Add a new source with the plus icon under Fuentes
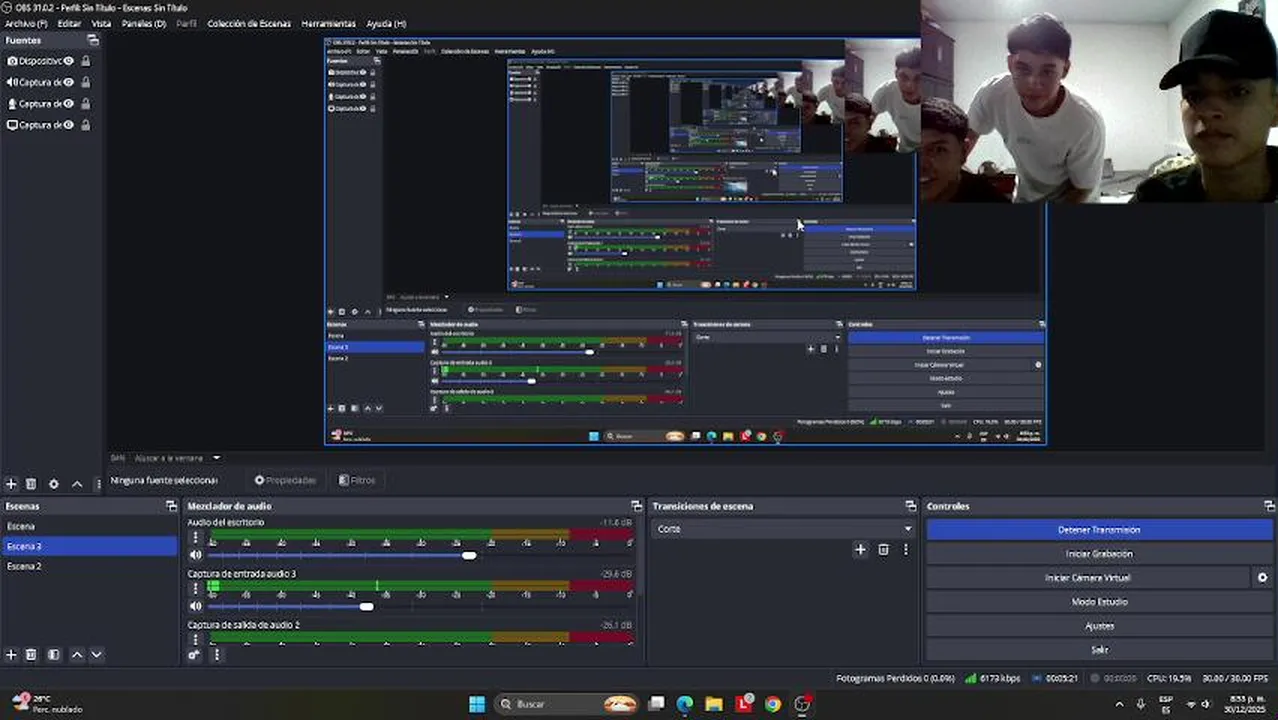This screenshot has height=720, width=1278. [x=11, y=484]
